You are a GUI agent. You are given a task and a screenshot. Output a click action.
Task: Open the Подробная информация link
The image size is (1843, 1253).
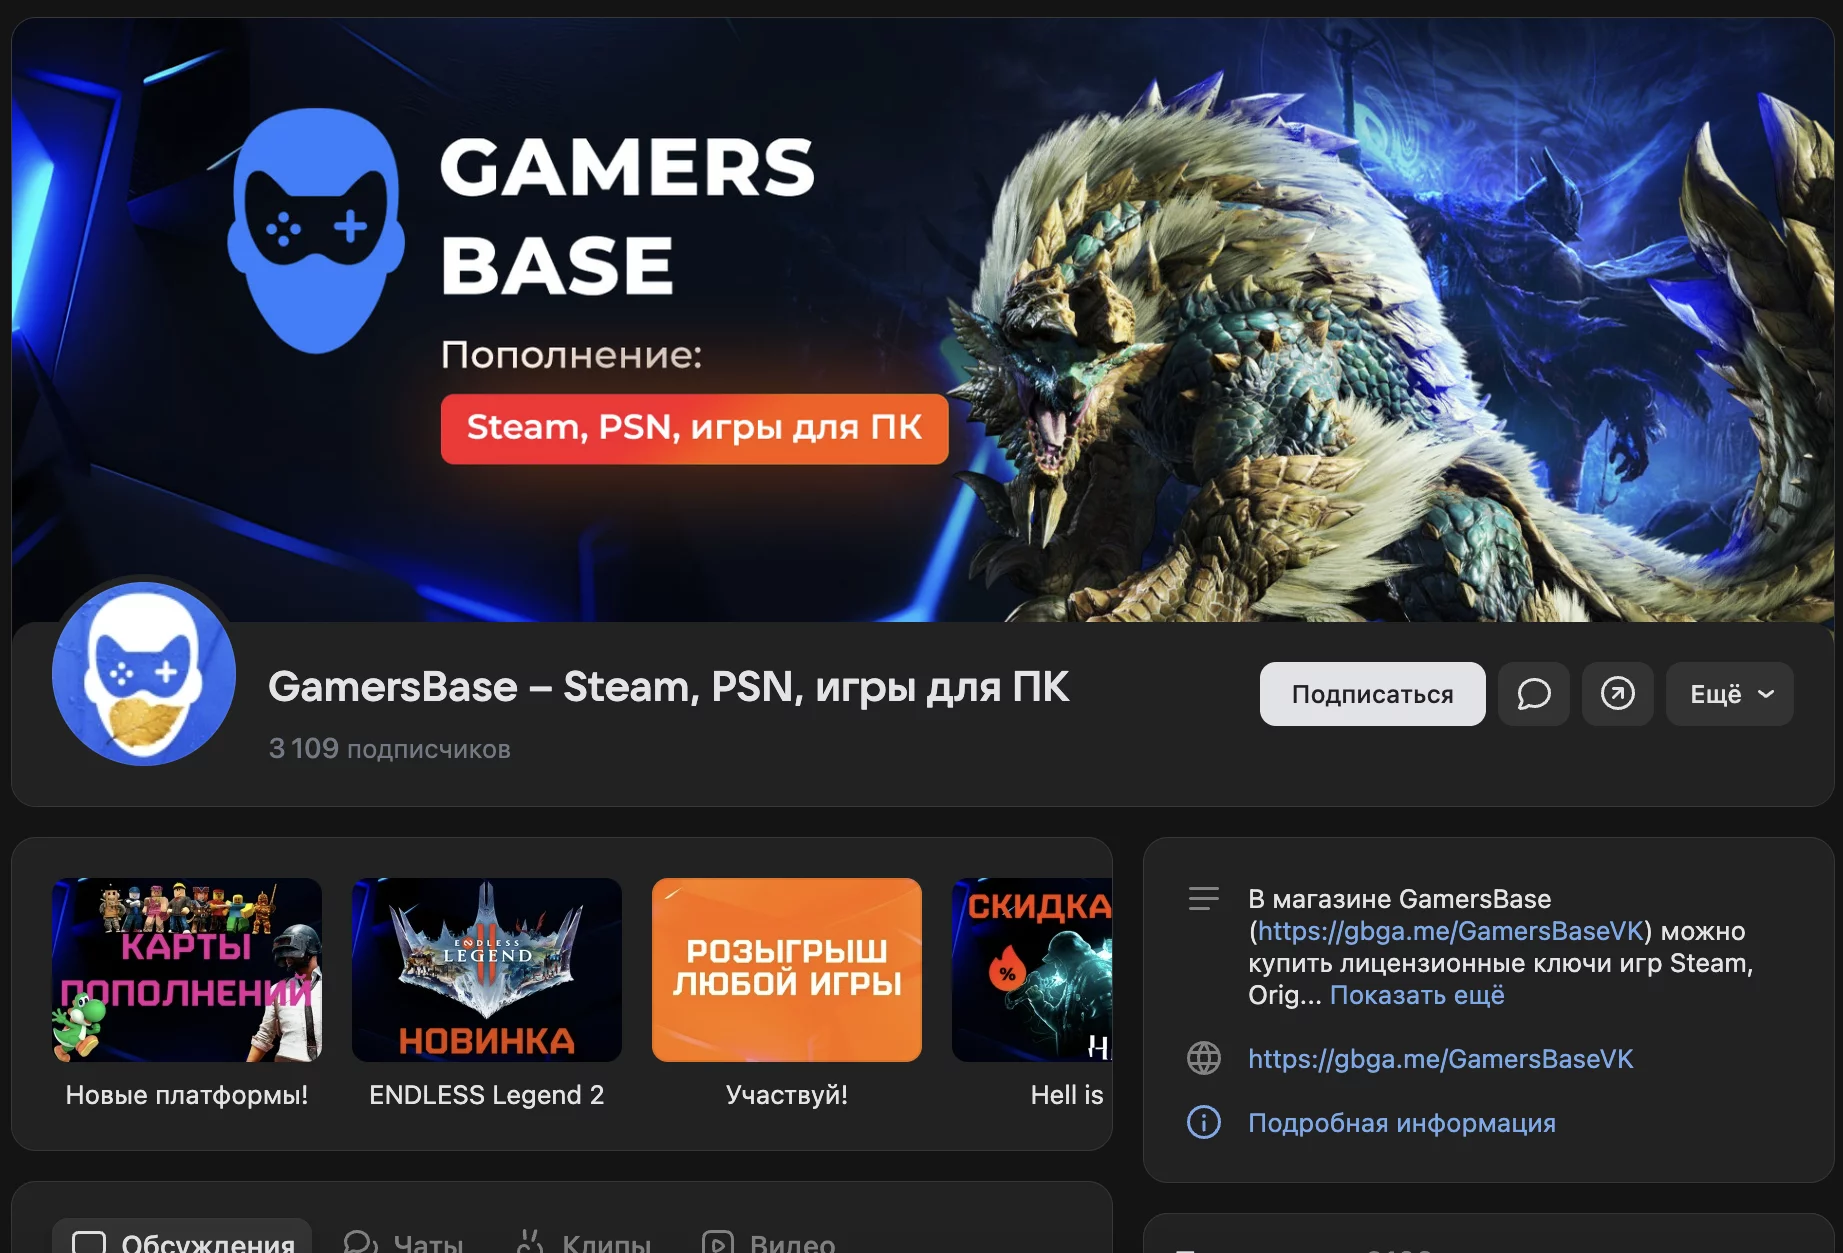(x=1402, y=1123)
